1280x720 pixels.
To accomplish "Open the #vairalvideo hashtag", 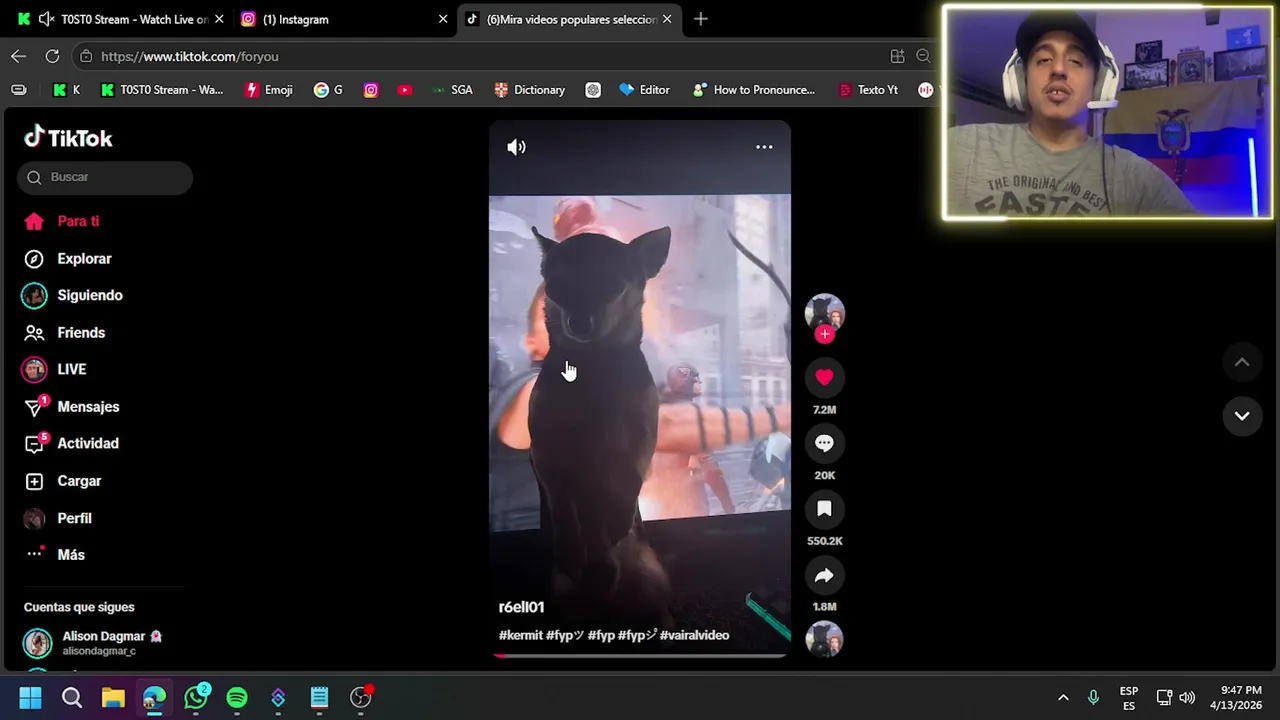I will pyautogui.click(x=694, y=635).
